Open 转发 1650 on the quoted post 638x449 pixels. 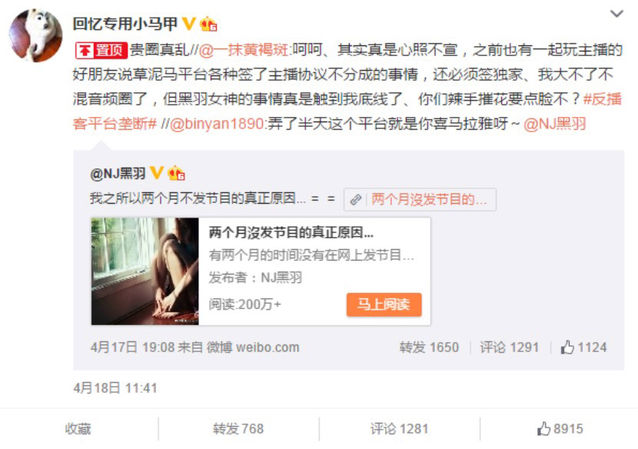coord(429,347)
